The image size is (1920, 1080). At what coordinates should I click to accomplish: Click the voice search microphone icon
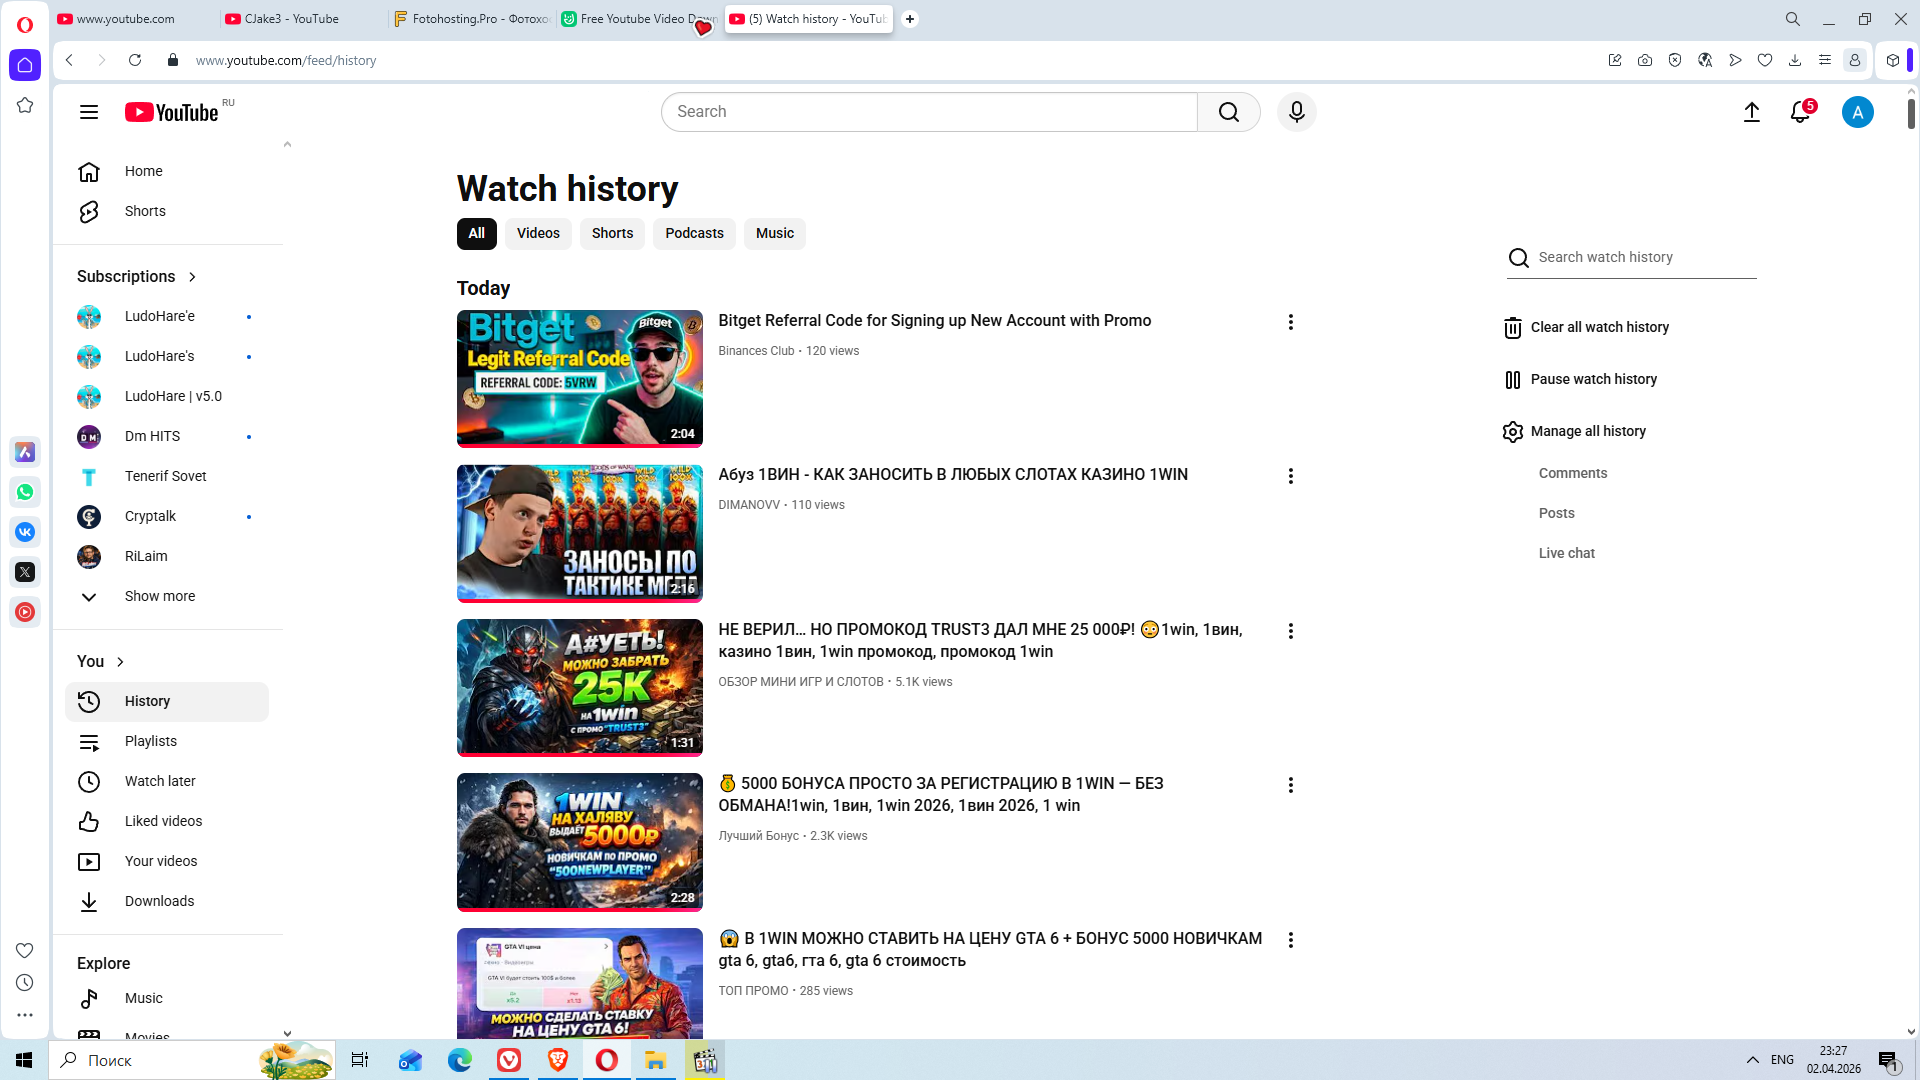(x=1296, y=112)
